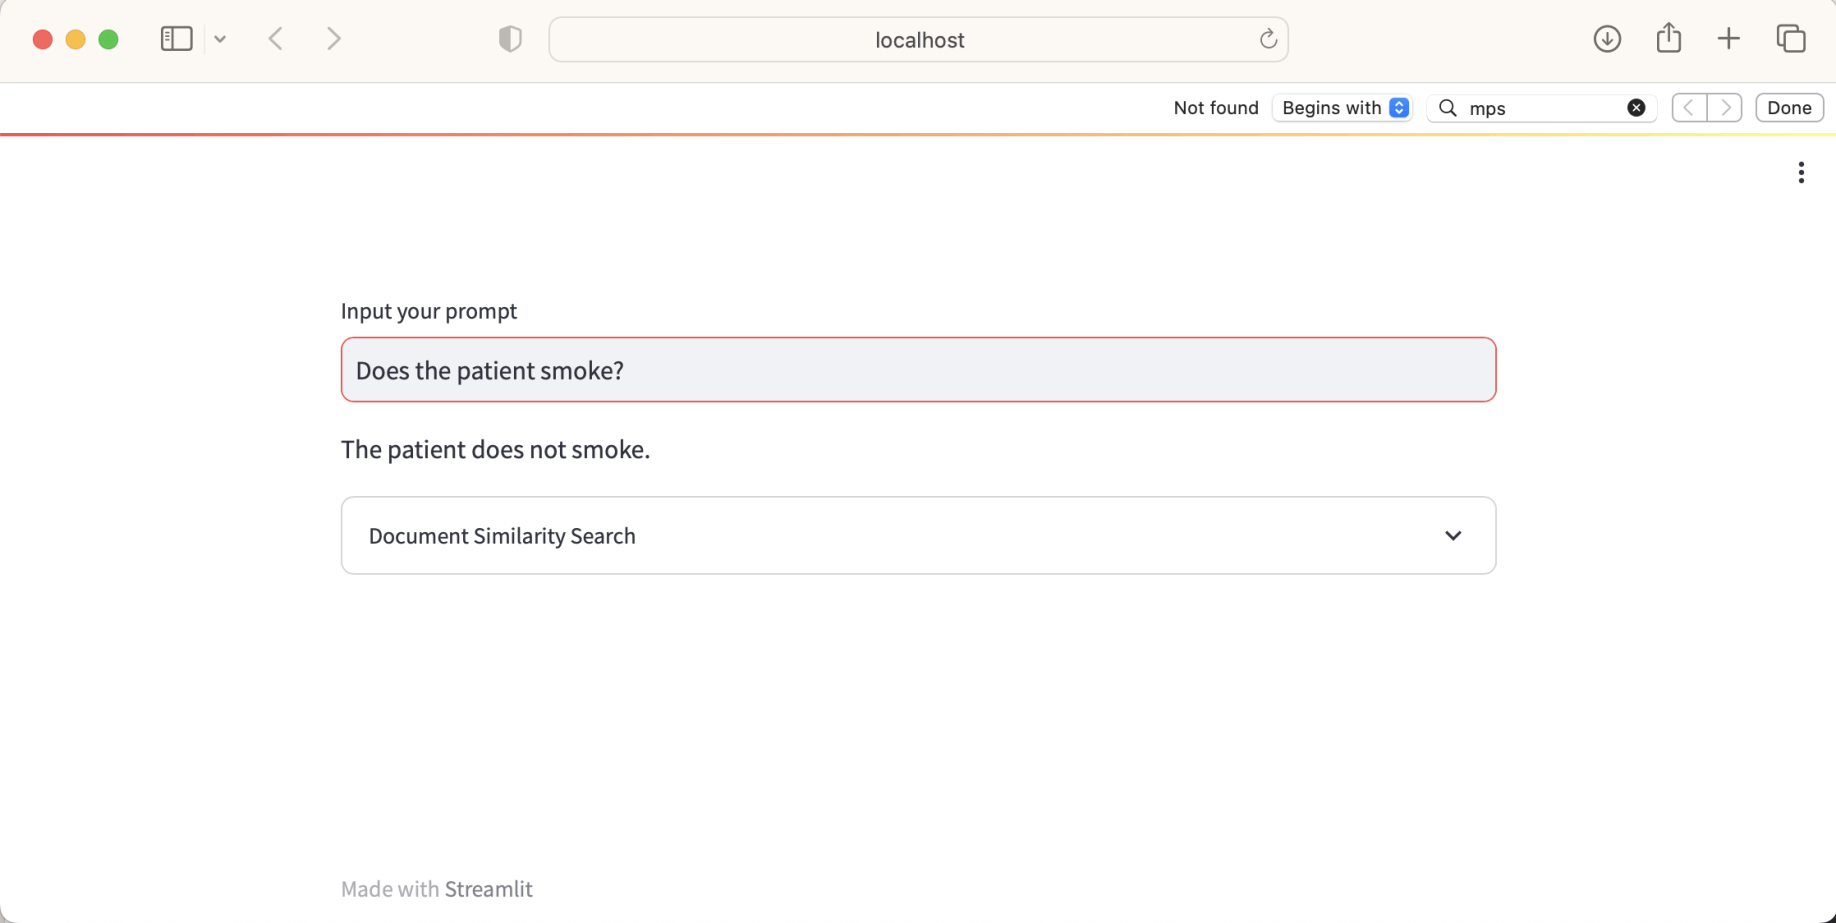Screen dimensions: 1836x923
Task: Focus the localhost address bar
Action: pyautogui.click(x=918, y=40)
